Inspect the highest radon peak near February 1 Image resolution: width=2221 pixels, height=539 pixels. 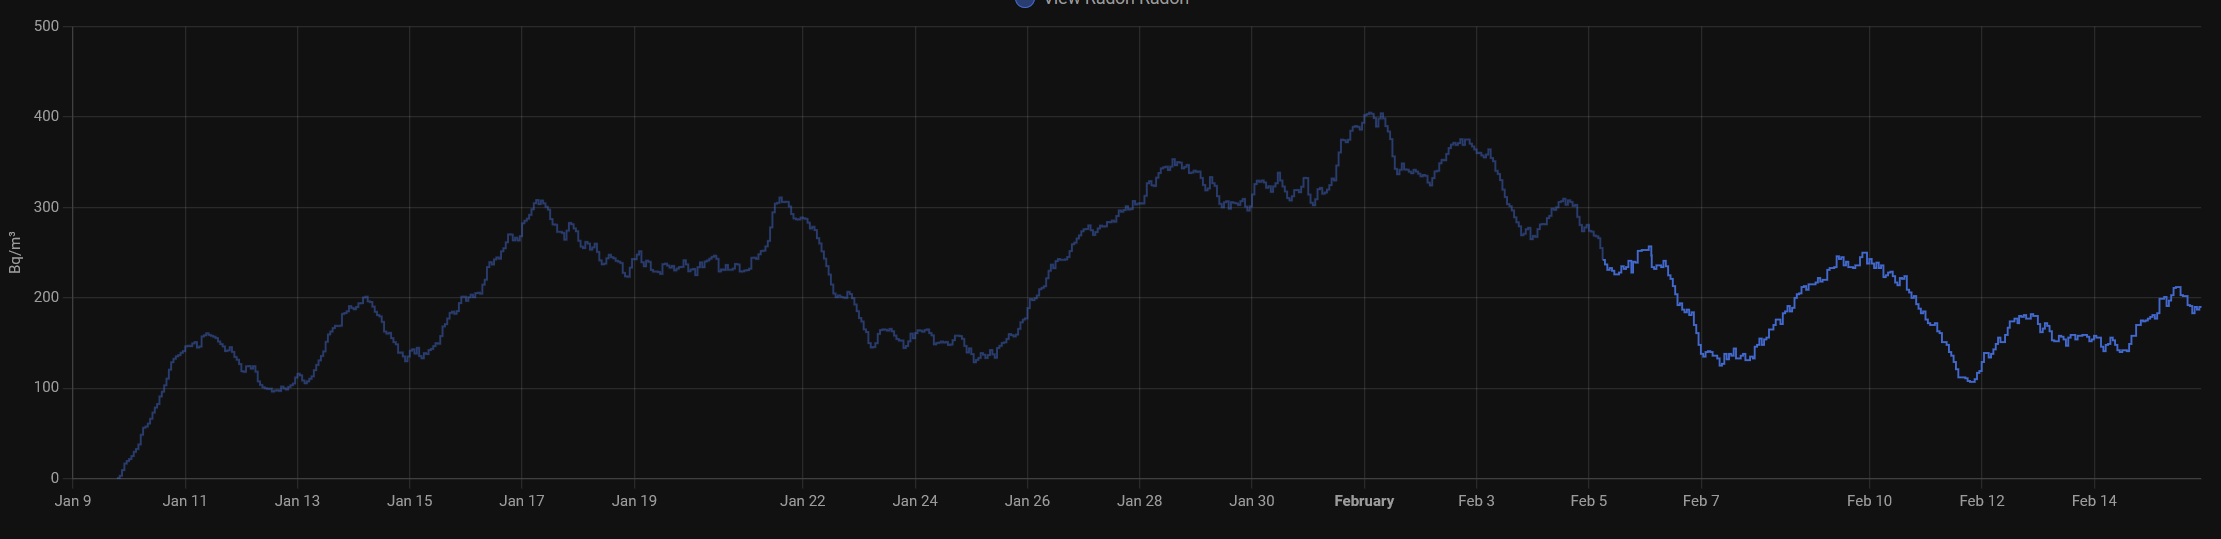pos(1372,114)
